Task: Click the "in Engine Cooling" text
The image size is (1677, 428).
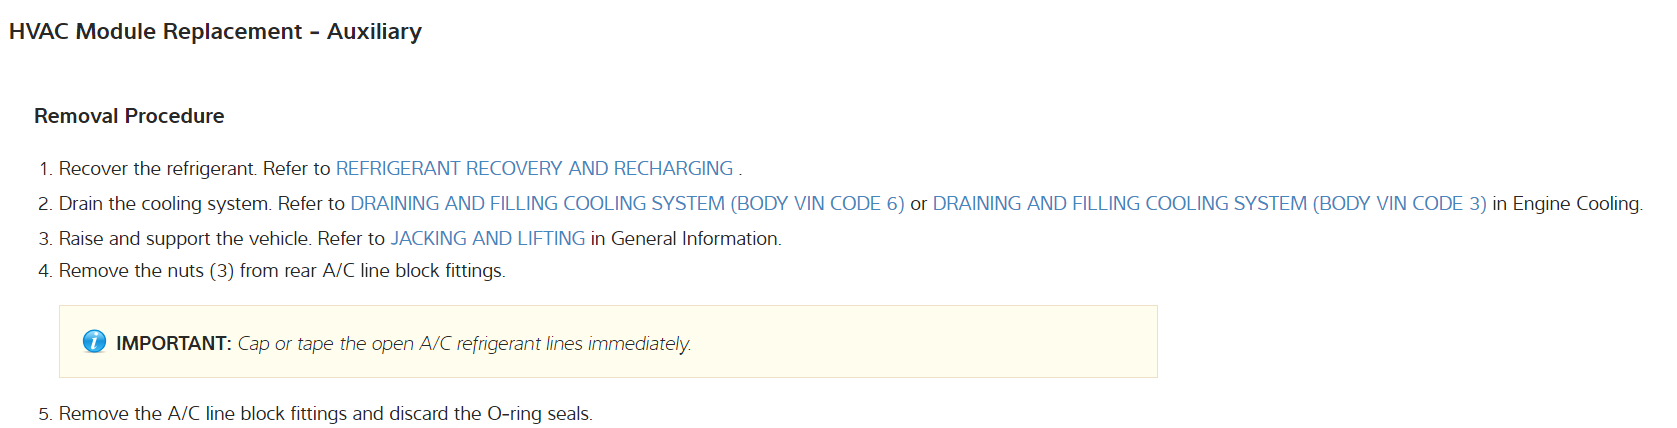Action: pyautogui.click(x=1566, y=204)
